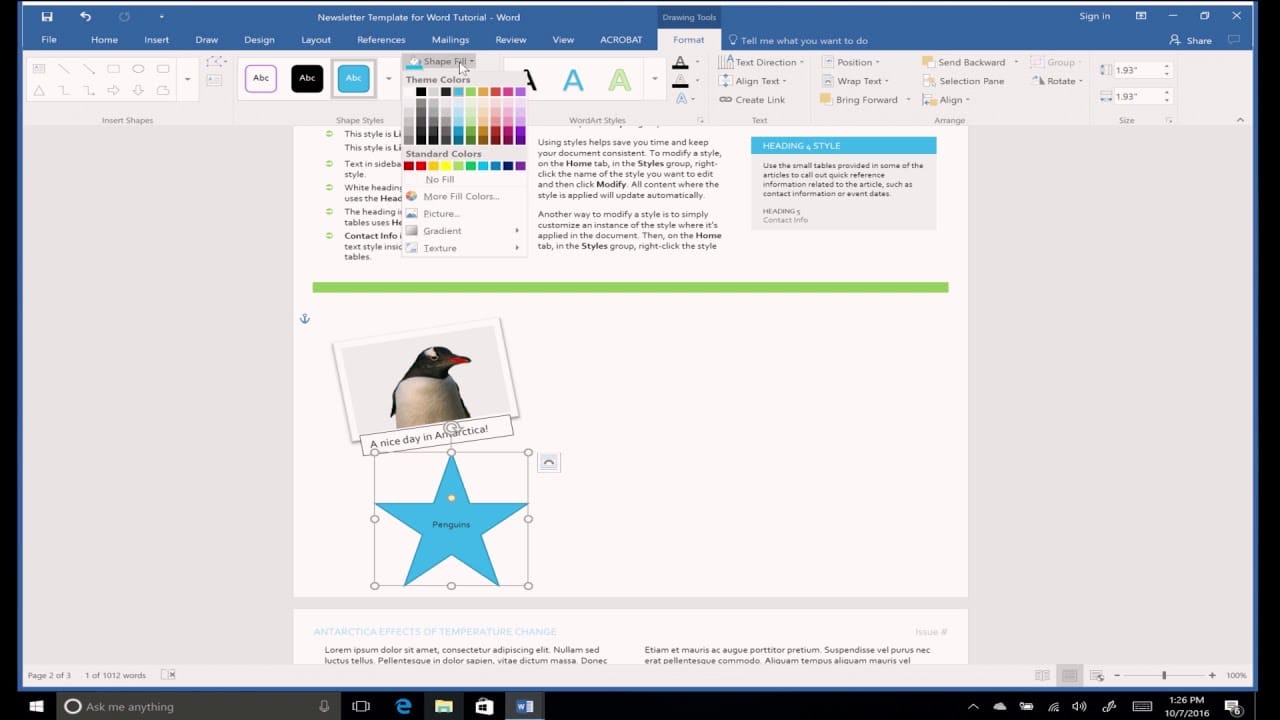Switch to Read Mode view in status bar

pyautogui.click(x=1042, y=676)
